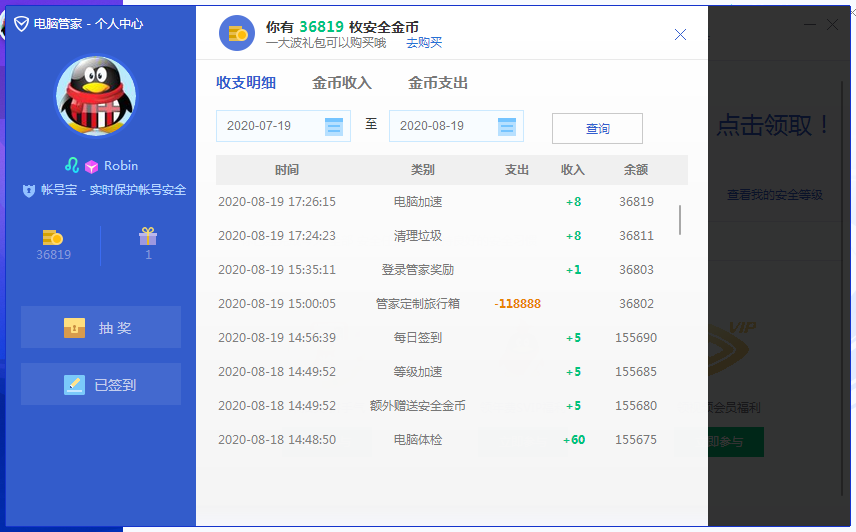Switch to the 金币收入 tab
The image size is (856, 532).
(342, 83)
